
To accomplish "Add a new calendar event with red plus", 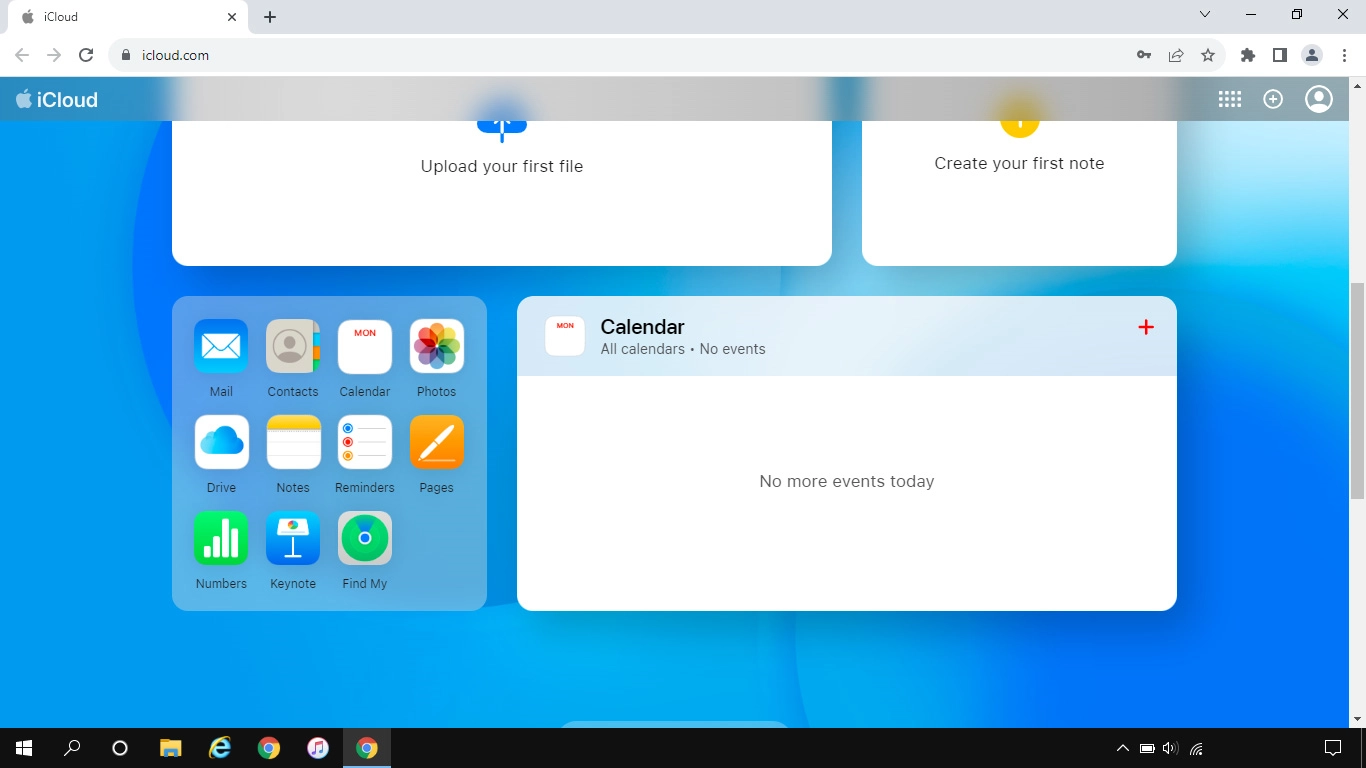I will click(1146, 327).
